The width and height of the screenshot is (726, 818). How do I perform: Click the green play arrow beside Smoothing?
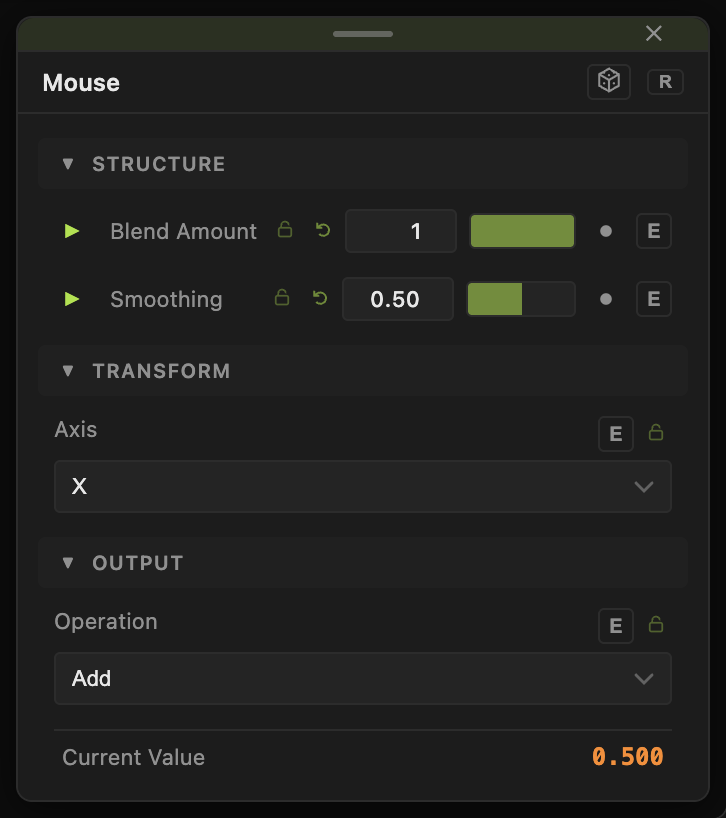coord(71,299)
